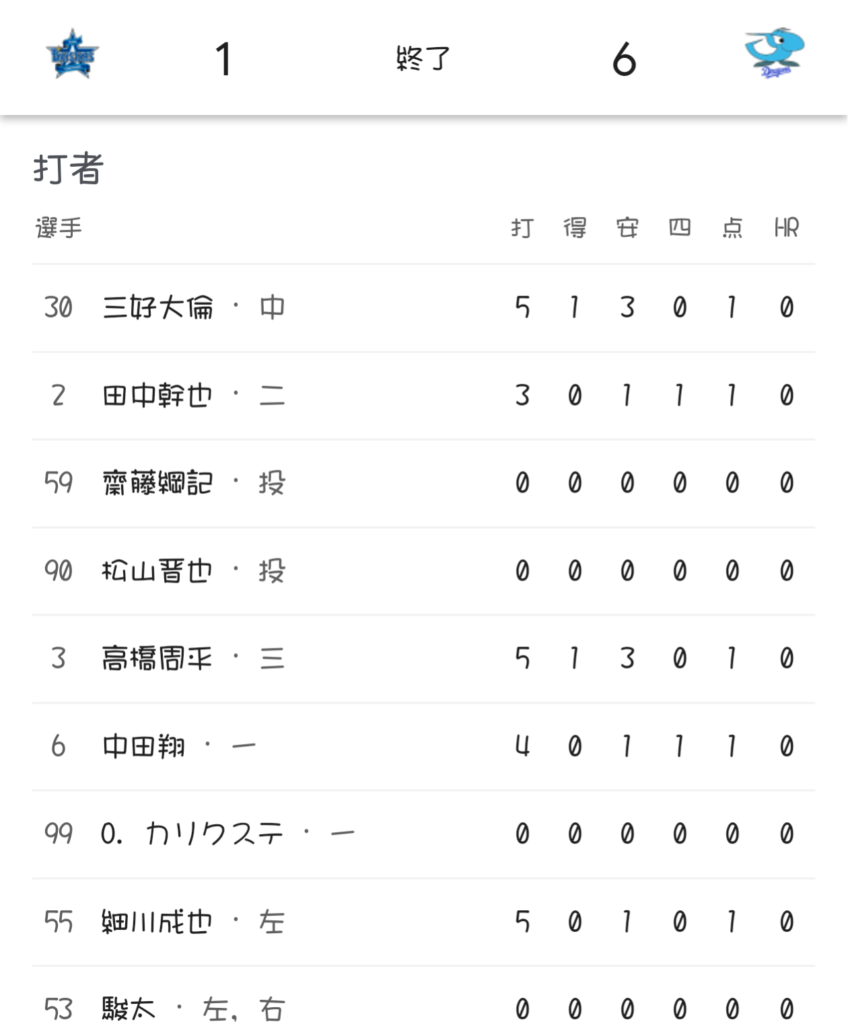Viewport: 848px width, 1024px height.
Task: Open player 田中幹也 profile
Action: click(158, 395)
